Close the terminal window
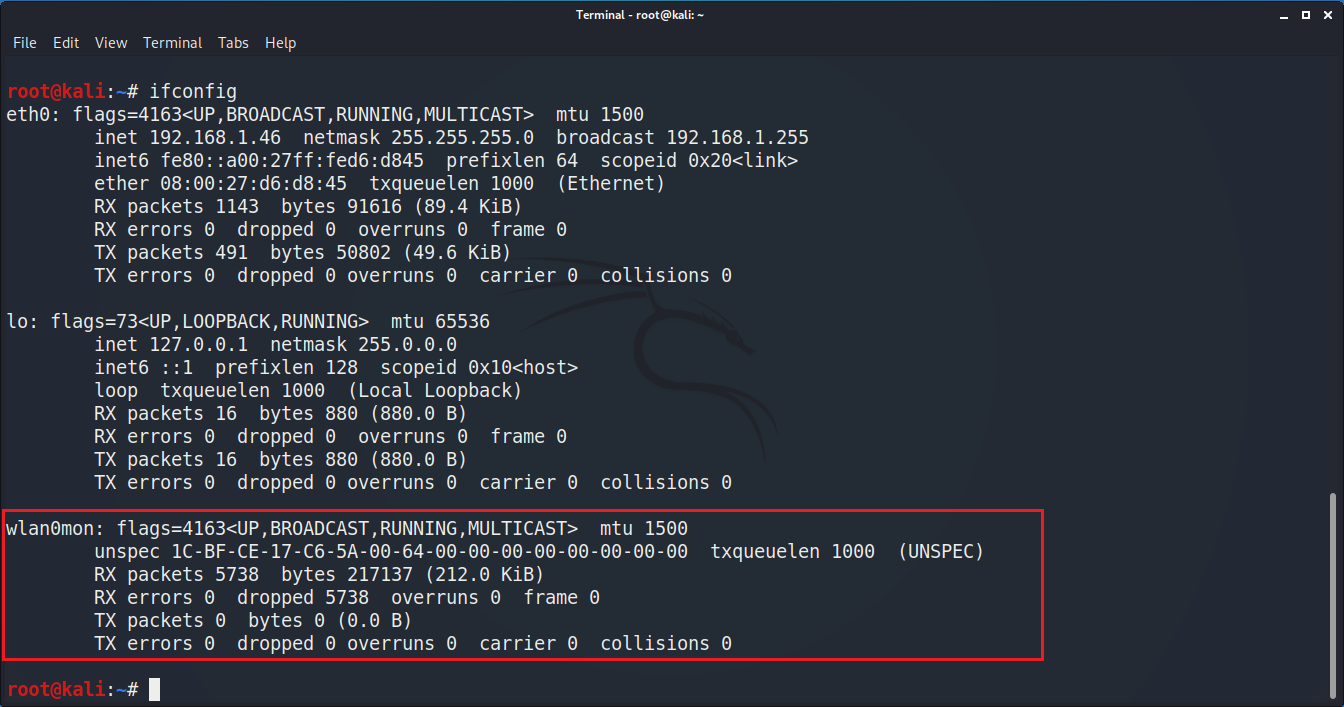 point(1328,15)
